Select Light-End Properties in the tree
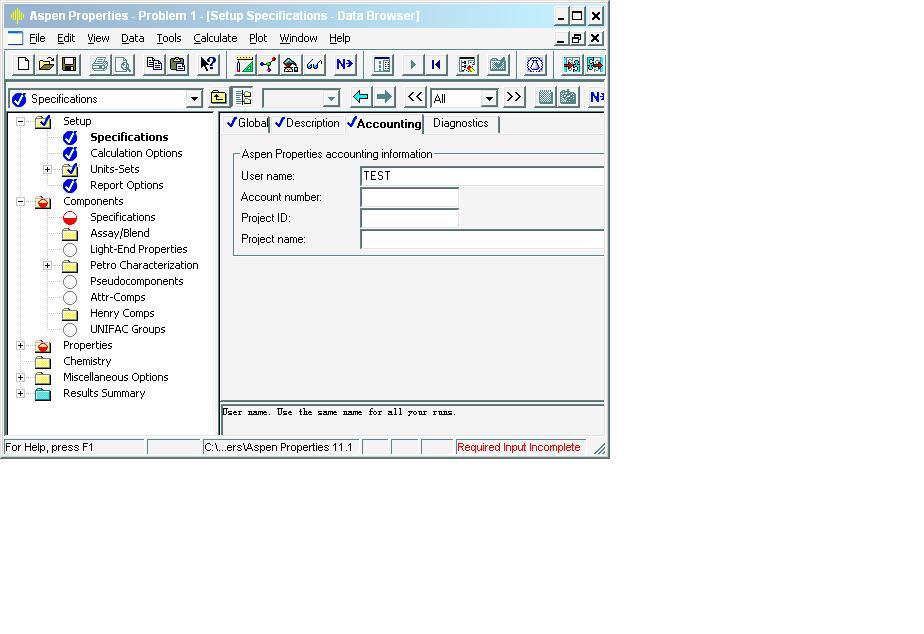924x634 pixels. tap(138, 249)
